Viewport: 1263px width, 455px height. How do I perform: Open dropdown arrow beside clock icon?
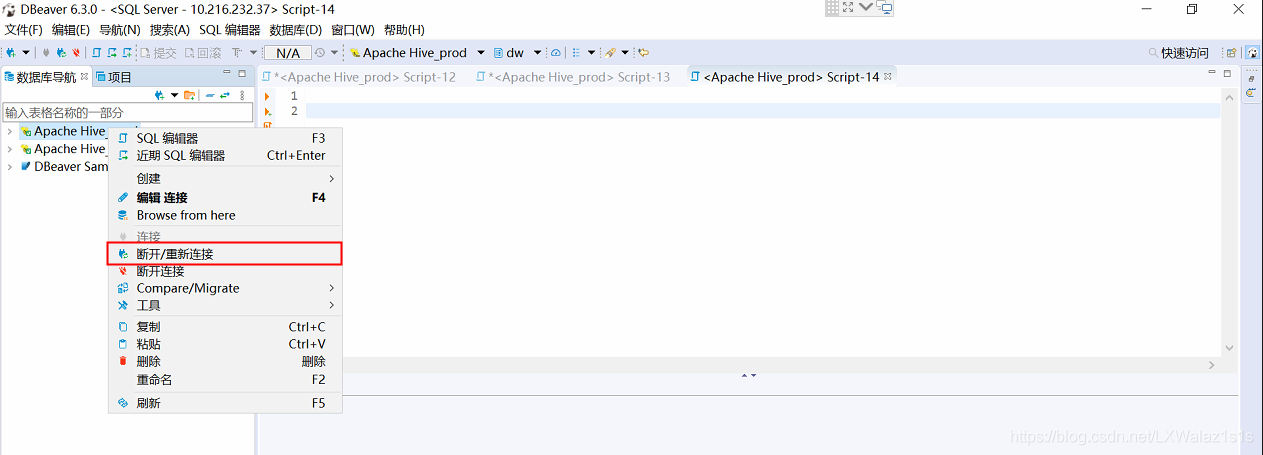click(x=334, y=52)
